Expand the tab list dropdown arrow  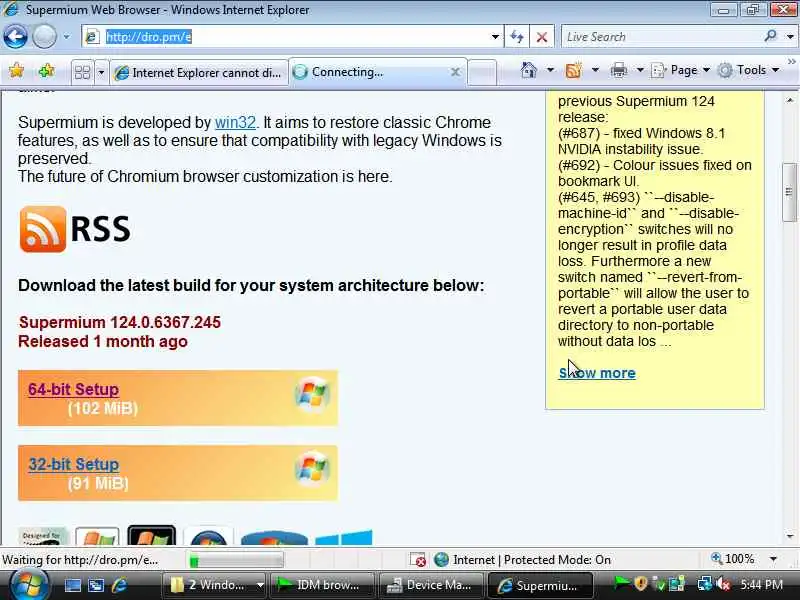(101, 72)
